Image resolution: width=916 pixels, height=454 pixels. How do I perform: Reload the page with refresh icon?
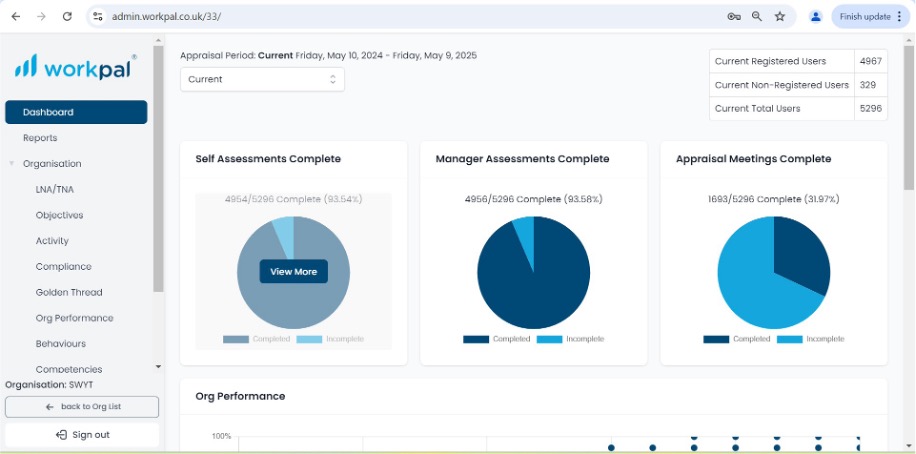67,16
